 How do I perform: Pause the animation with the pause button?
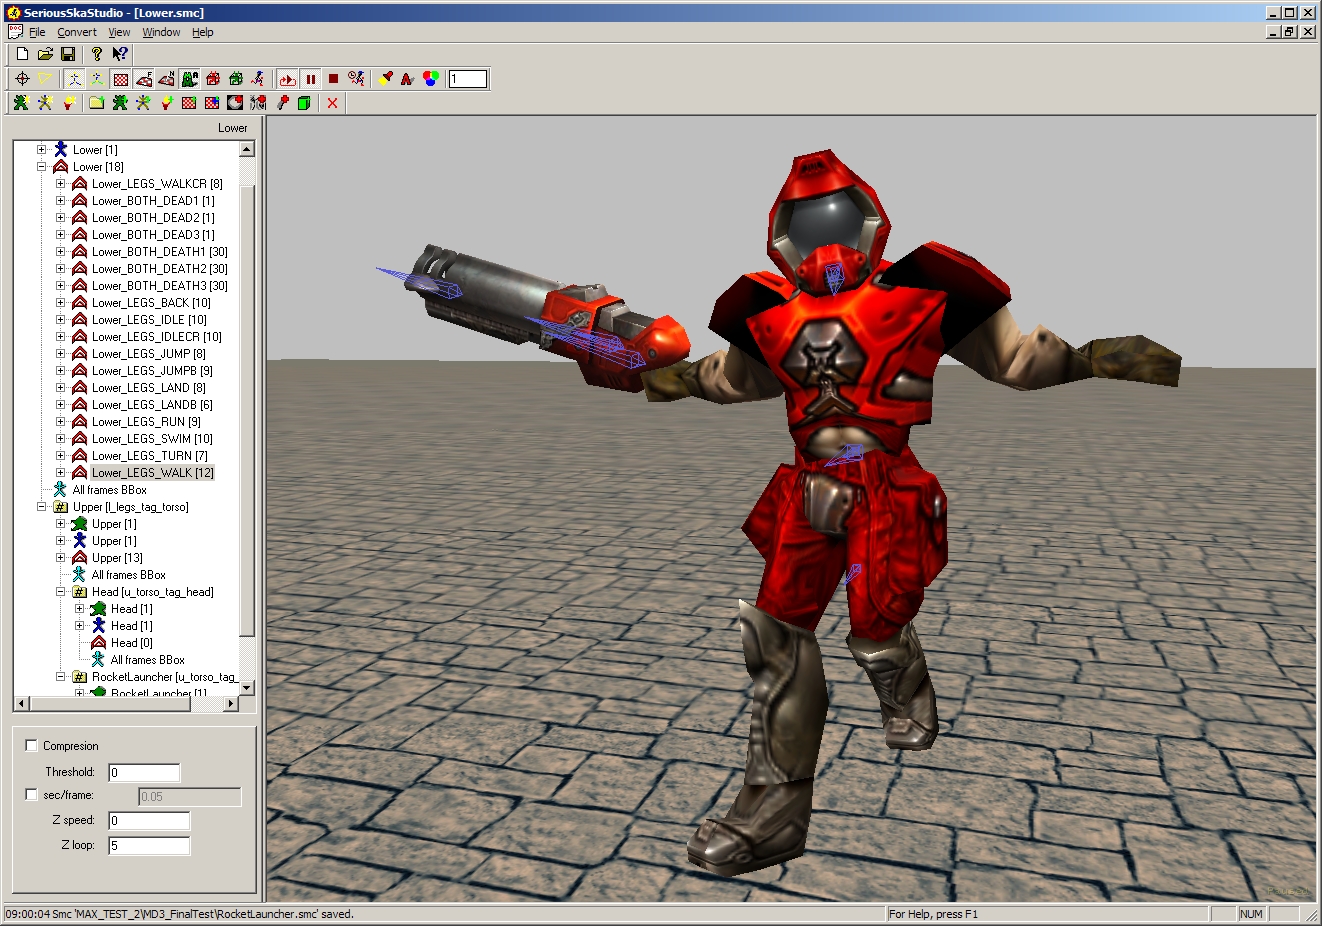point(311,79)
